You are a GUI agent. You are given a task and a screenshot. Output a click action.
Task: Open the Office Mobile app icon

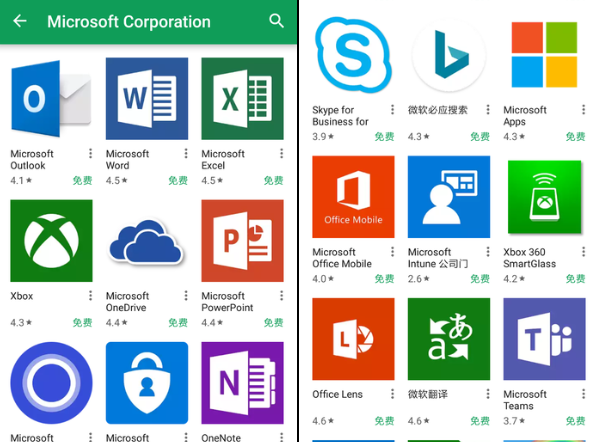353,197
